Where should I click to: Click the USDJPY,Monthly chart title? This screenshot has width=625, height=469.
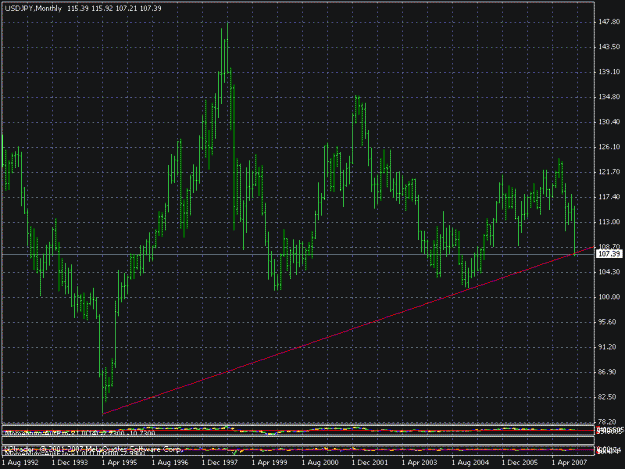pos(33,8)
